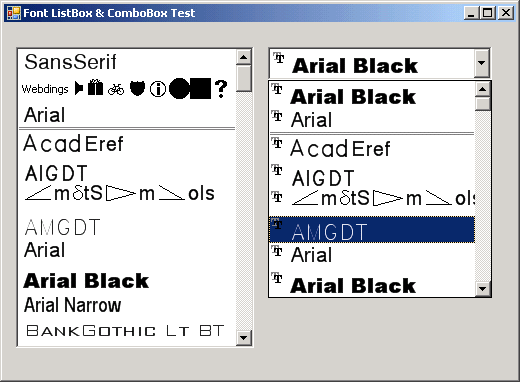Click TrueType icon beside bottom Arial Black dropdown entry
The width and height of the screenshot is (520, 382).
click(277, 278)
